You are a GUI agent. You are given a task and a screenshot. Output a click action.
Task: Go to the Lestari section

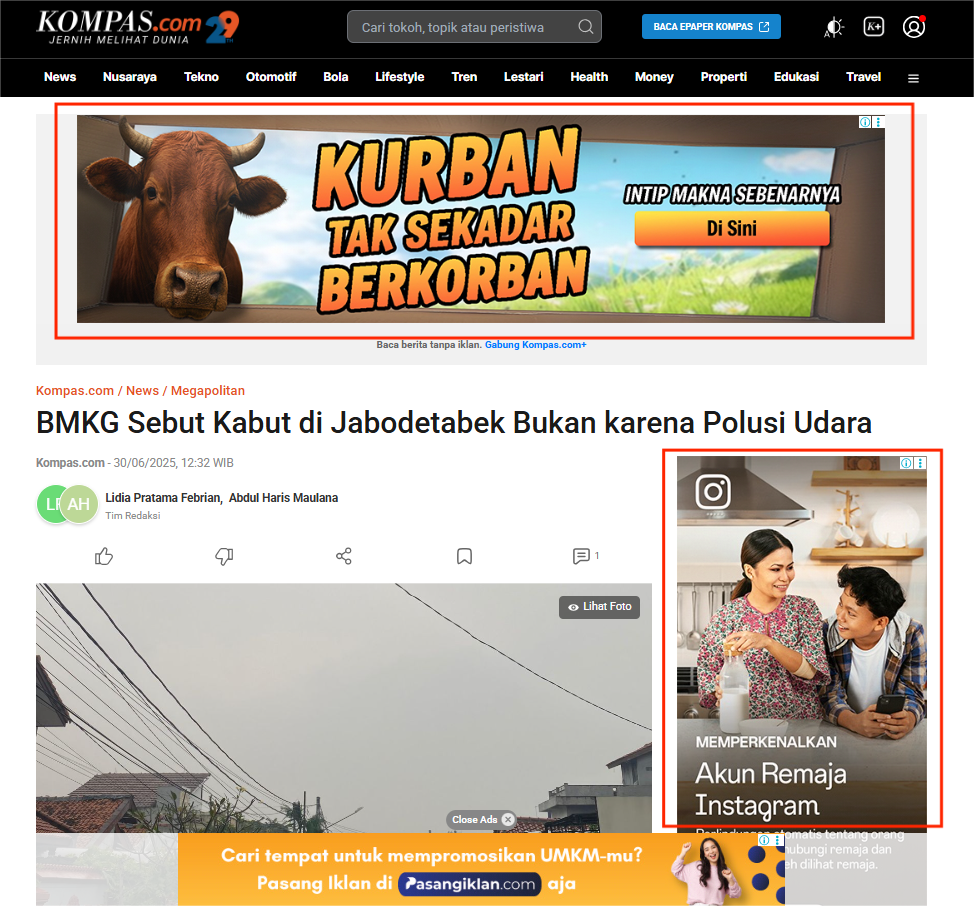click(x=524, y=77)
